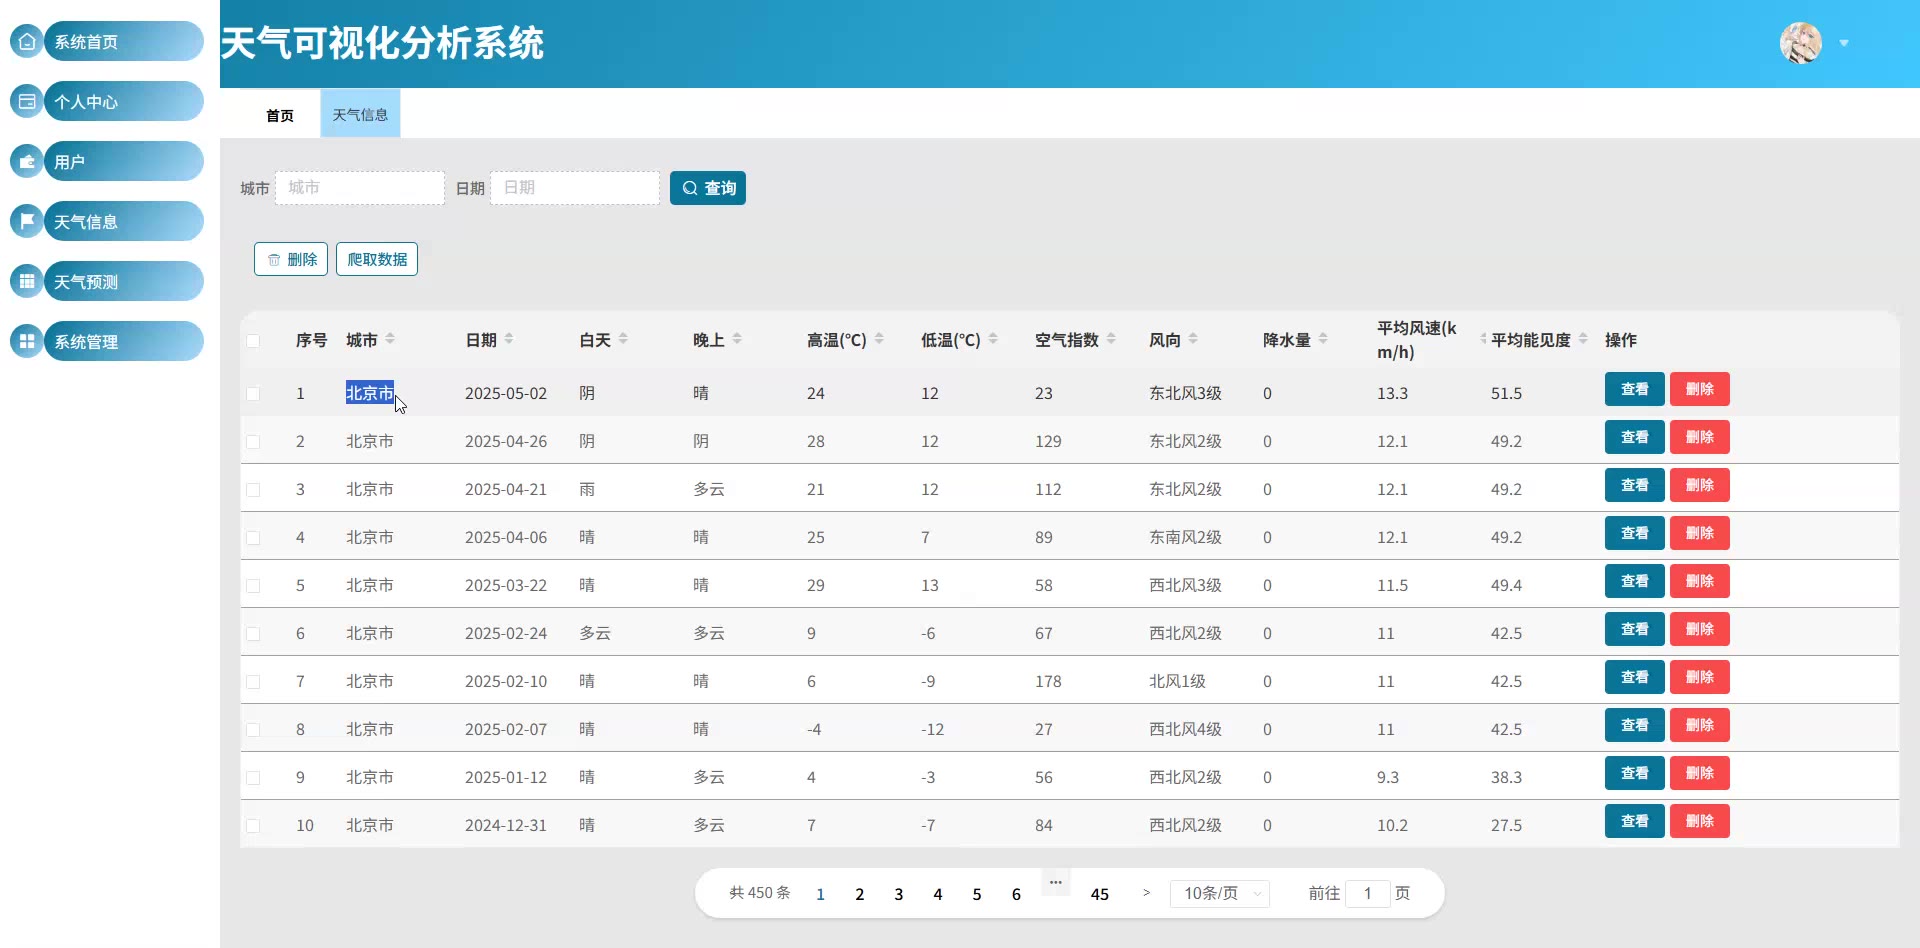1920x948 pixels.
Task: Click the 查询 search button
Action: [708, 188]
